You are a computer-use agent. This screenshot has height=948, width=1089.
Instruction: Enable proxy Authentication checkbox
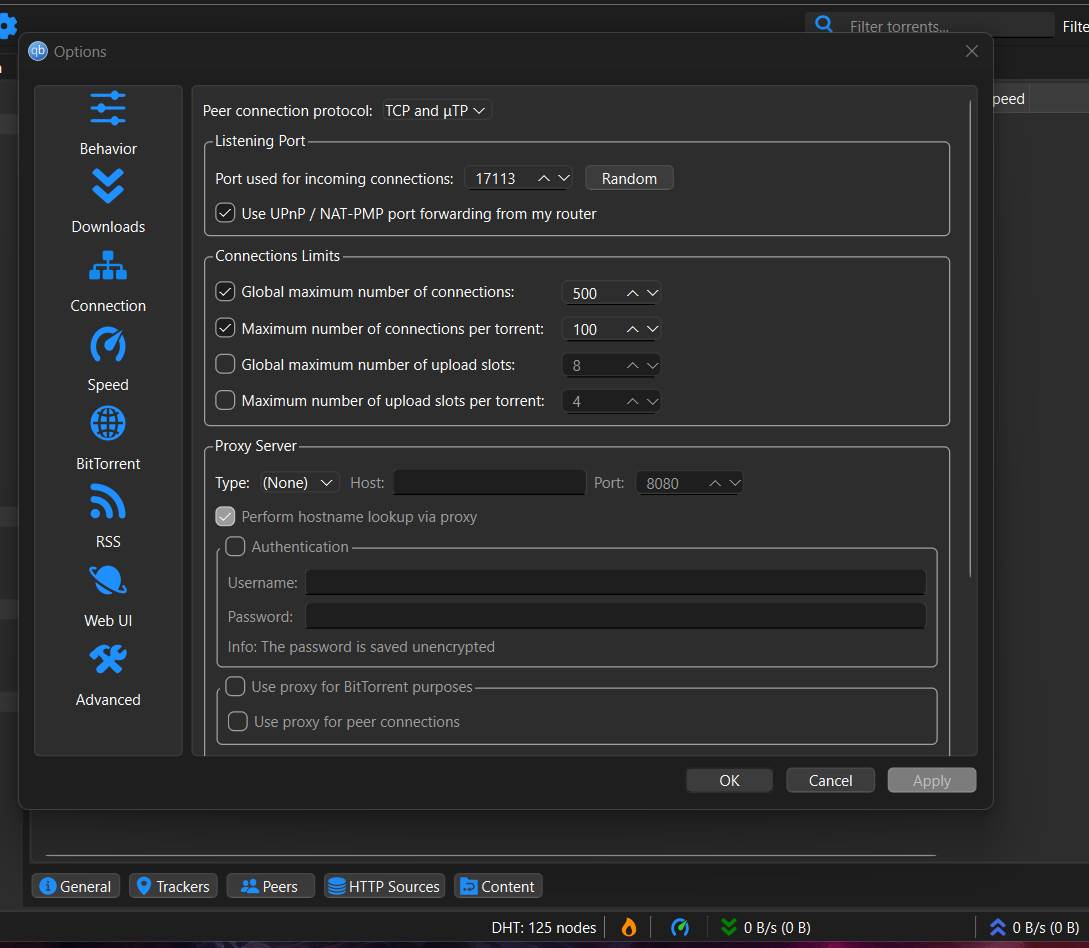[x=235, y=547]
